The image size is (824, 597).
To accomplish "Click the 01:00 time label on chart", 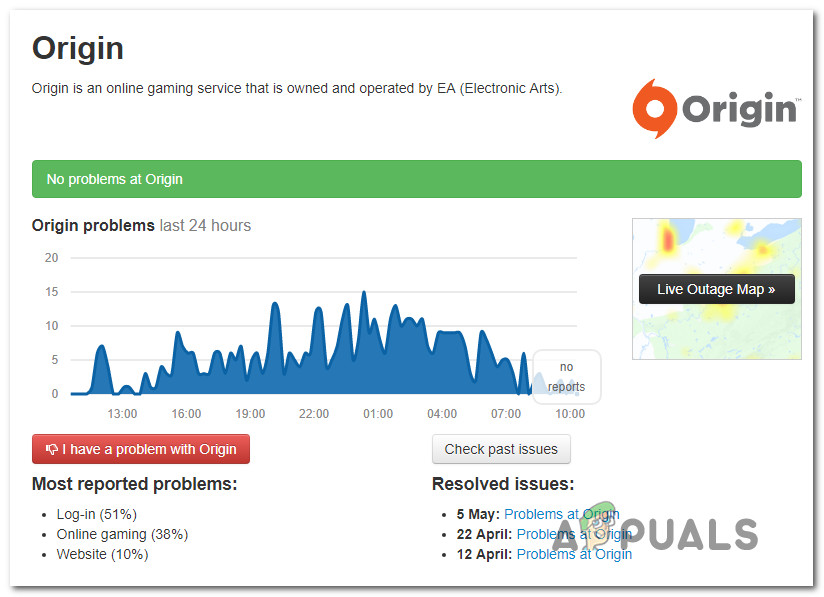I will 378,414.
